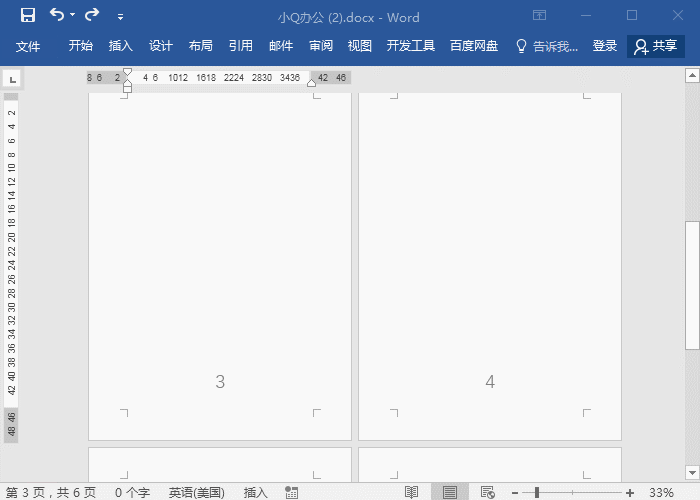Switch to Read Mode view

point(411,492)
